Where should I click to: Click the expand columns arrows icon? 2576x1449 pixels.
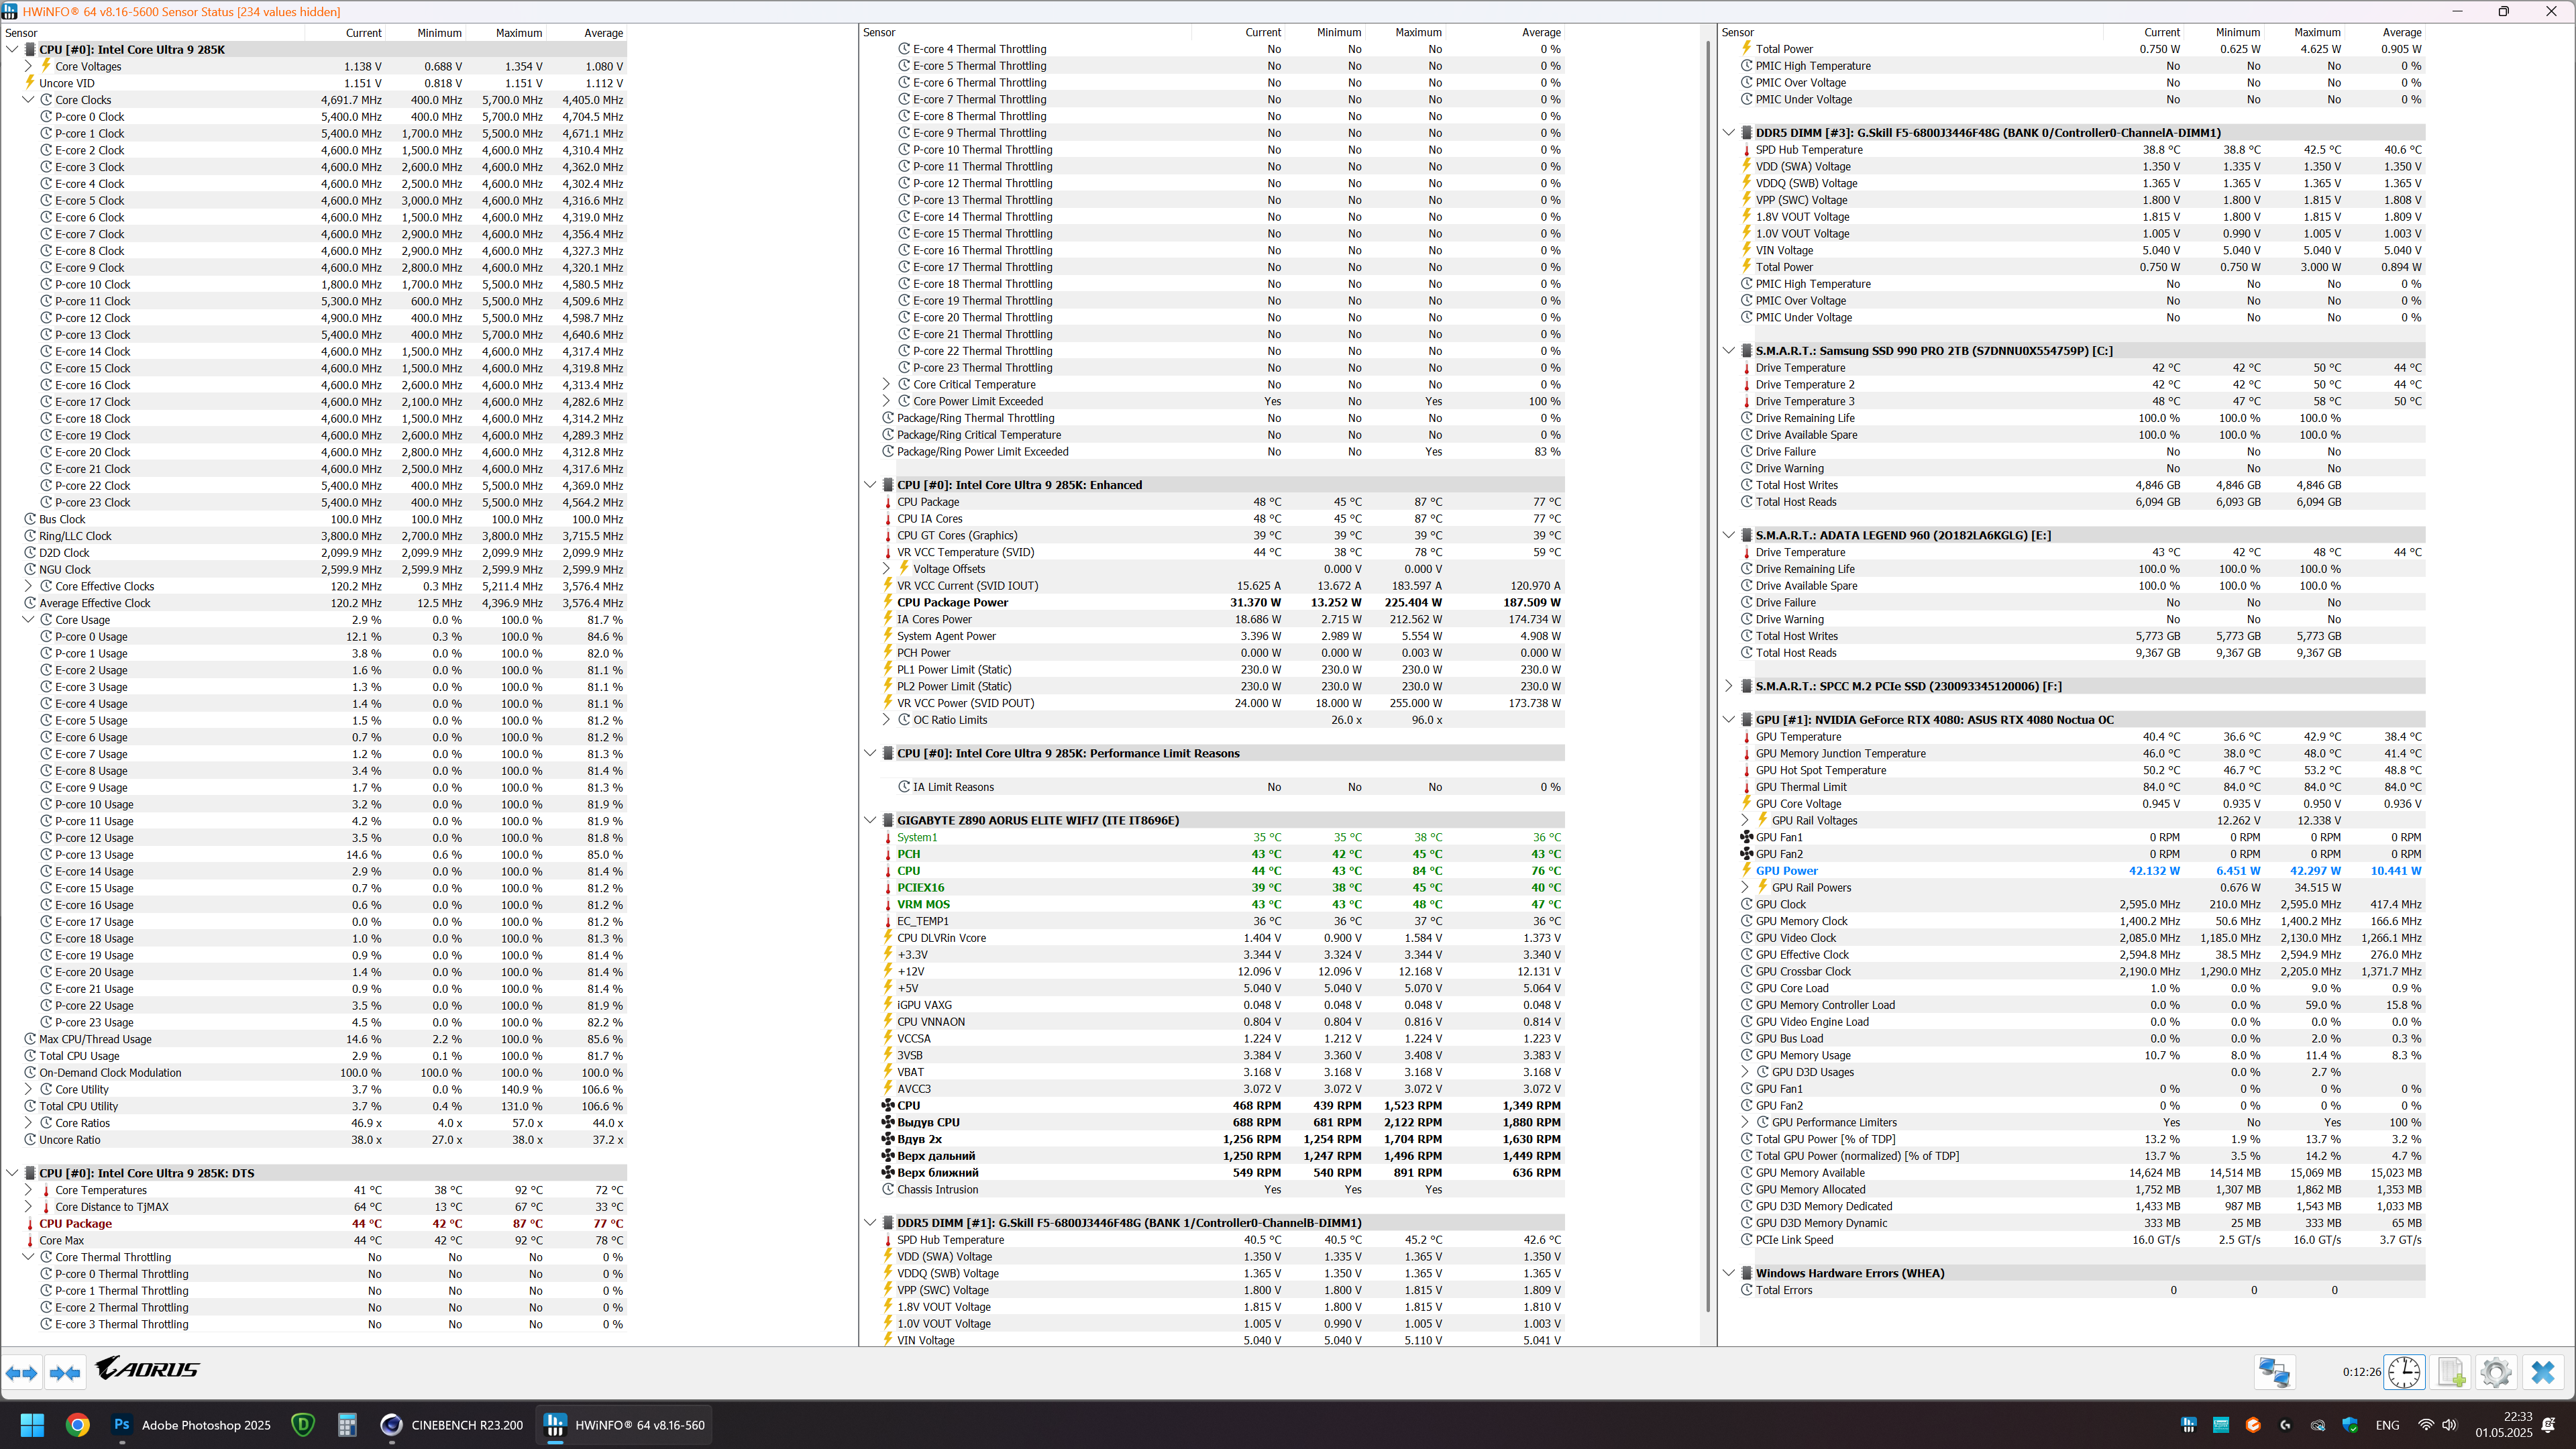pyautogui.click(x=22, y=1373)
